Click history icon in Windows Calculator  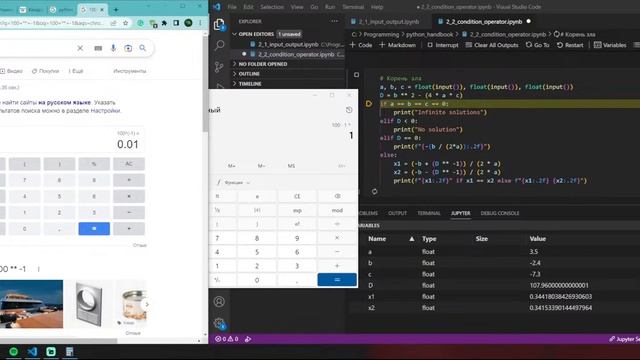click(349, 110)
